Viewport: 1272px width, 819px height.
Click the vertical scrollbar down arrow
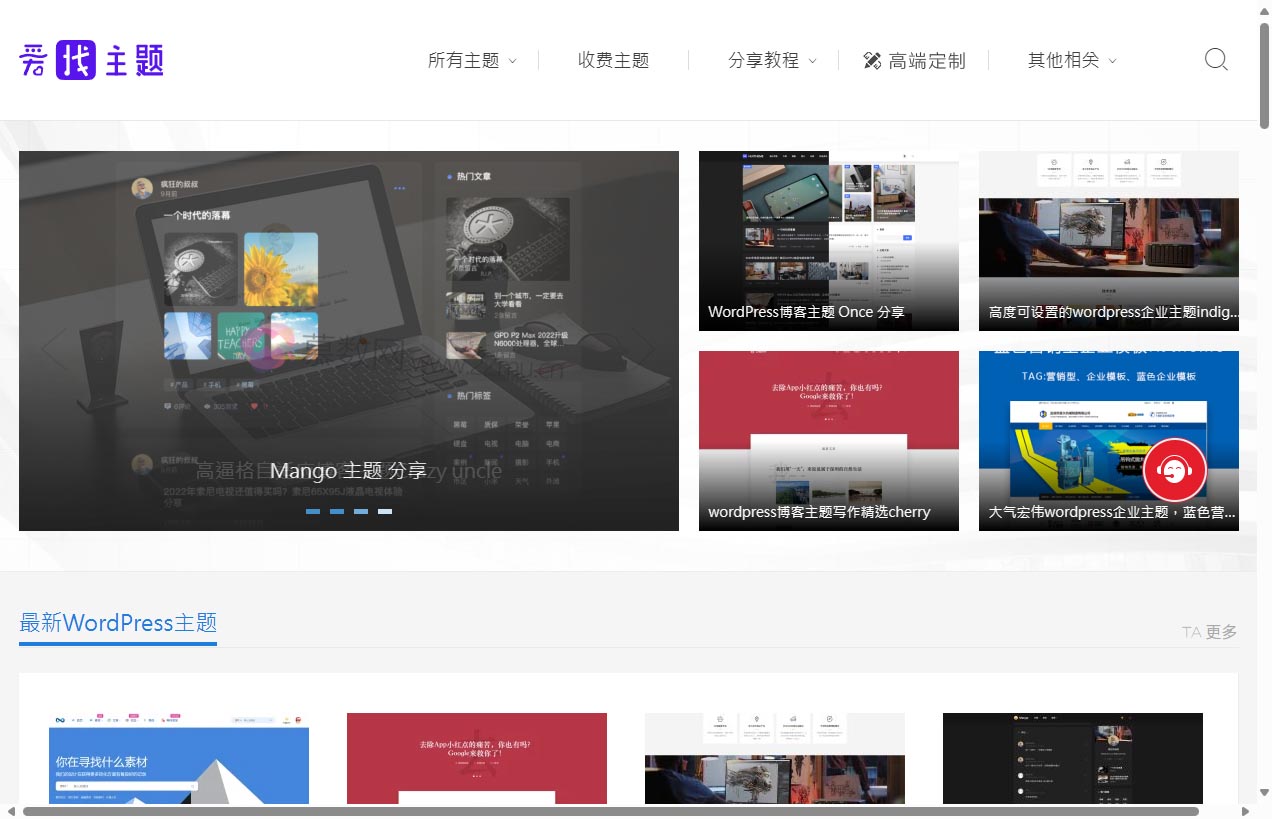click(1264, 793)
